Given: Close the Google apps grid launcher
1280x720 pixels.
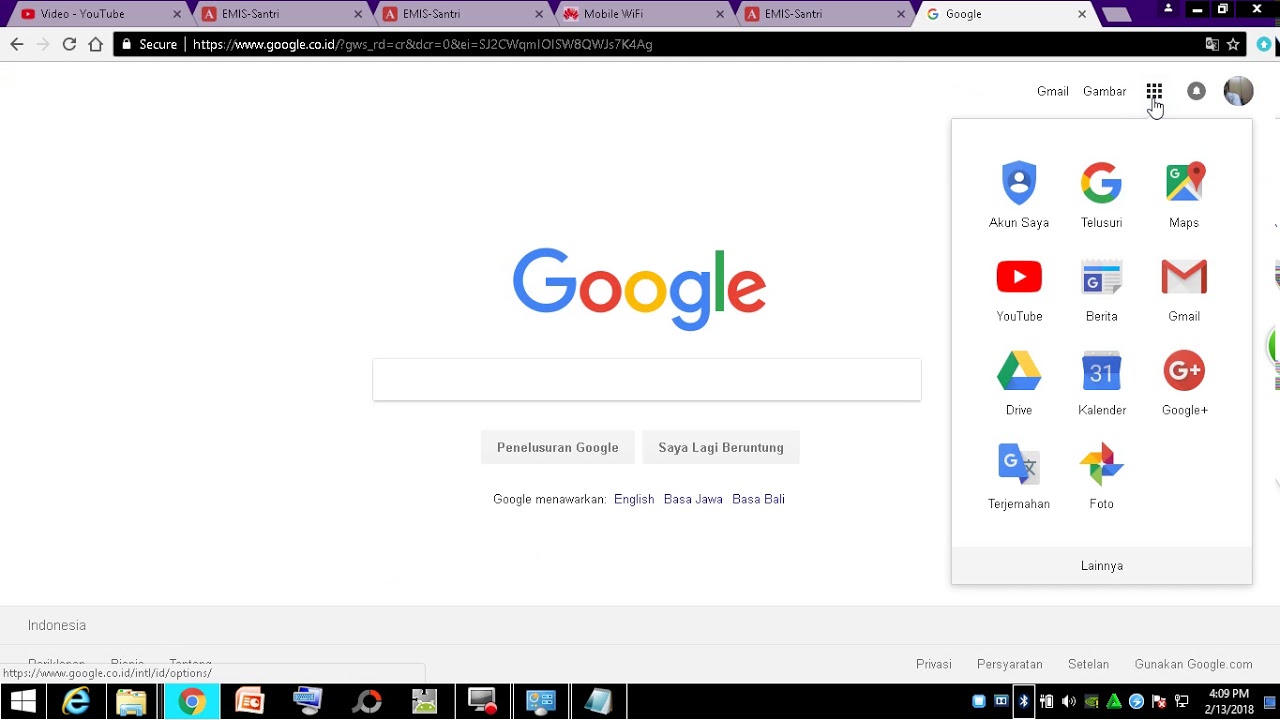Looking at the screenshot, I should (1154, 91).
